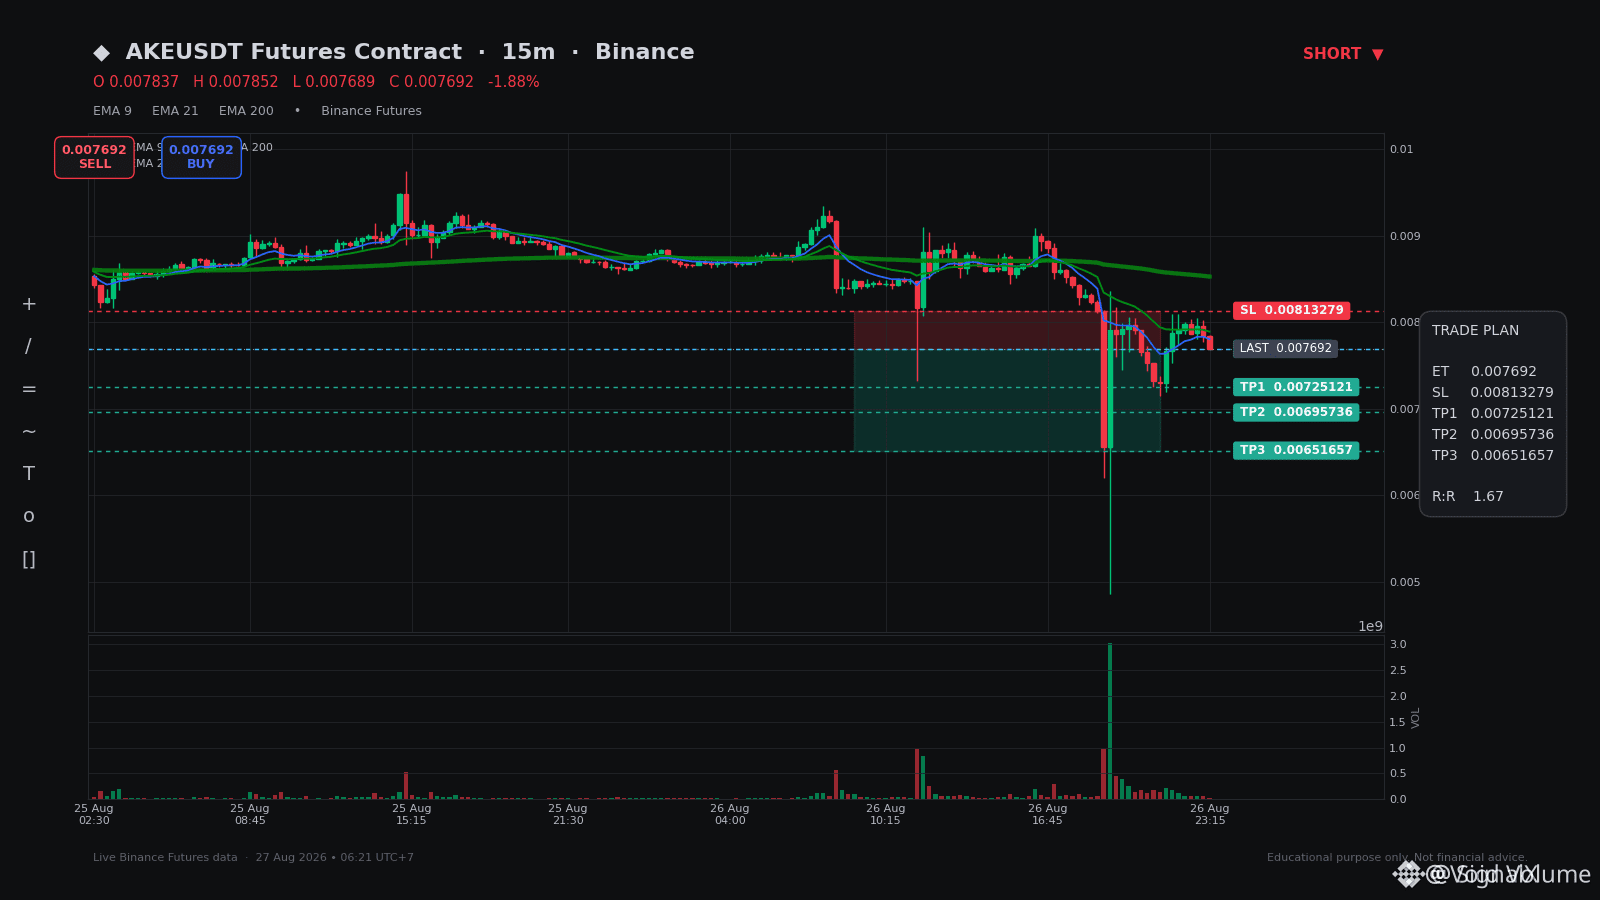Click the 0.005 price axis label
The image size is (1600, 900).
[1404, 583]
